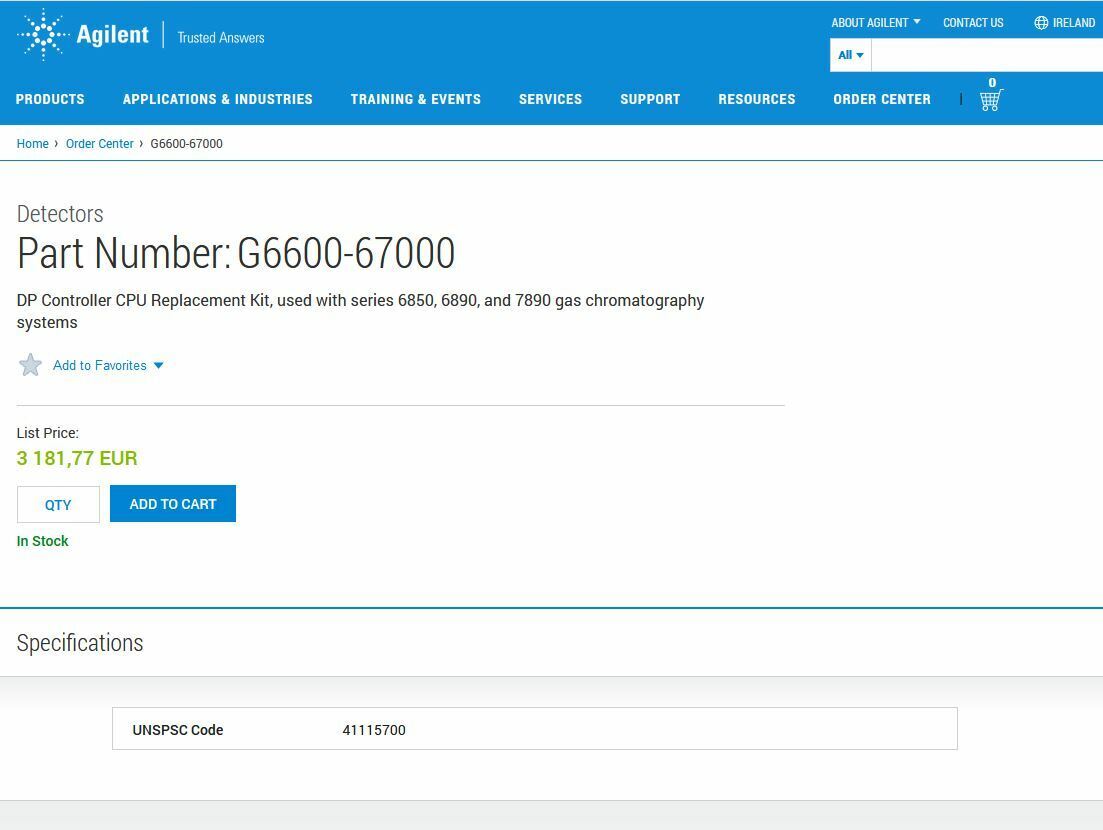Open the Support menu

tap(650, 99)
